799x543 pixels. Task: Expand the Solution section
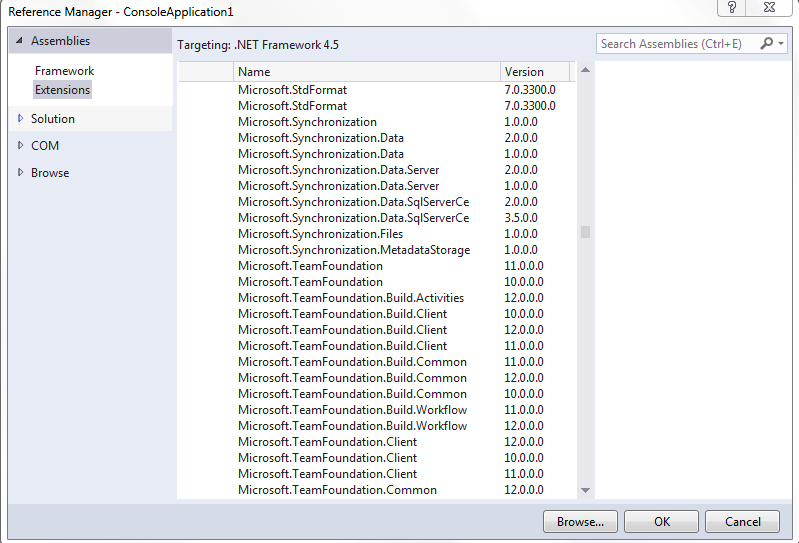(x=20, y=118)
